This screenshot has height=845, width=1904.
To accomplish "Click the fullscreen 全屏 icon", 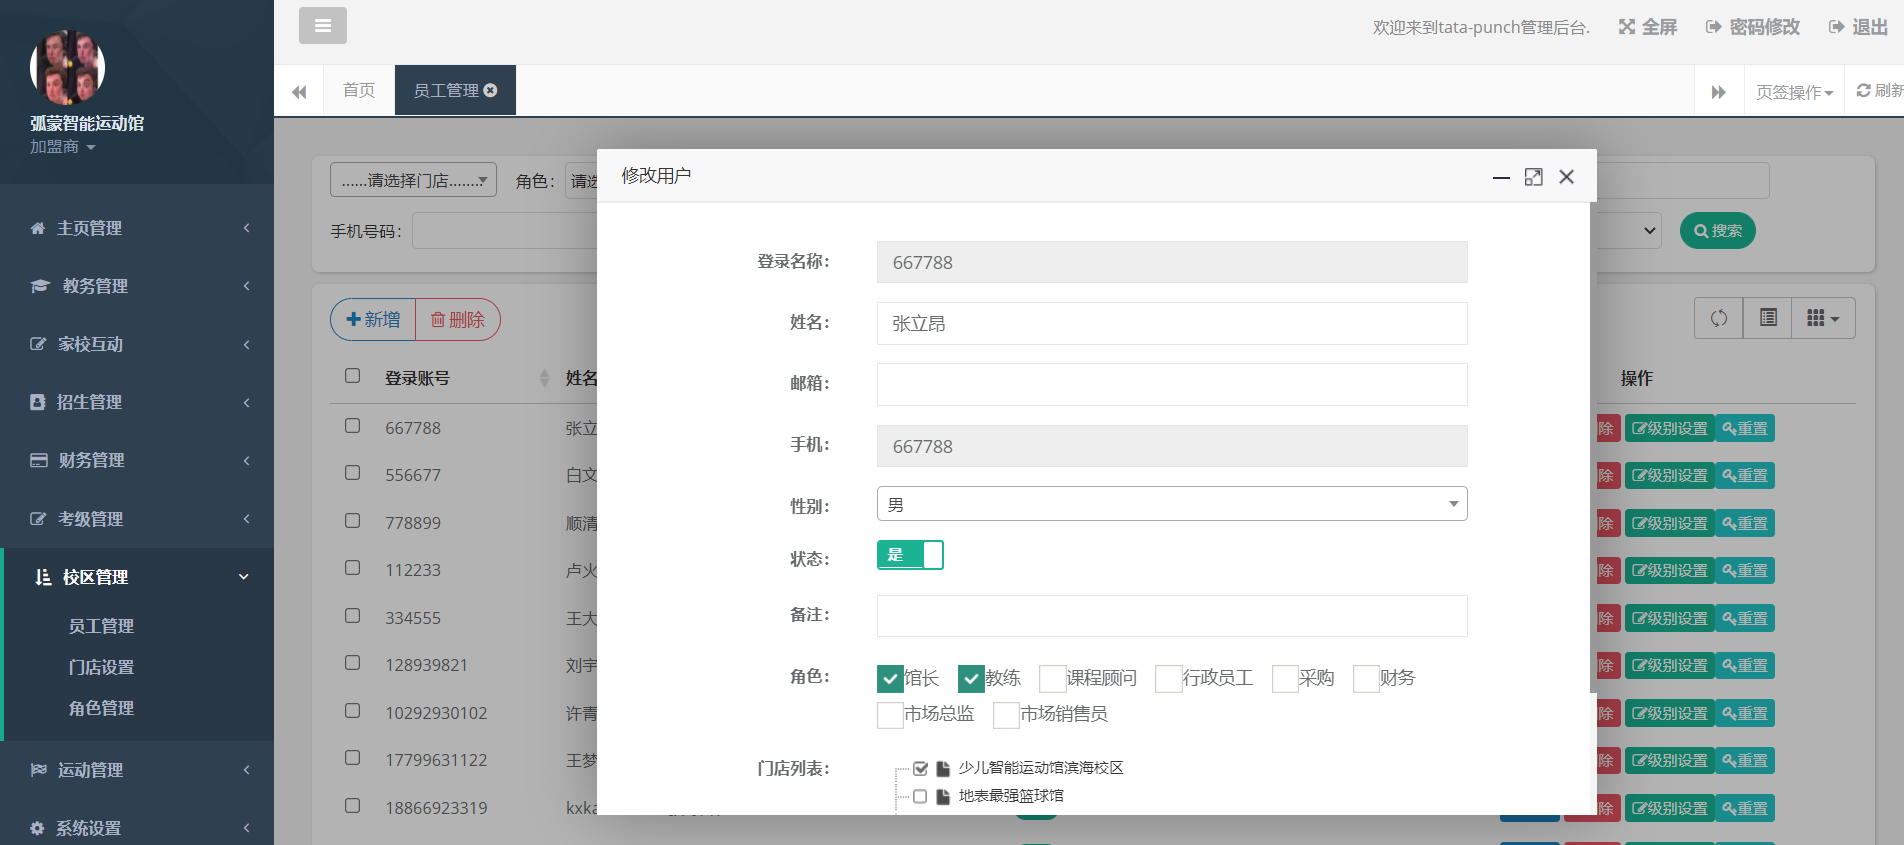I will (1627, 27).
